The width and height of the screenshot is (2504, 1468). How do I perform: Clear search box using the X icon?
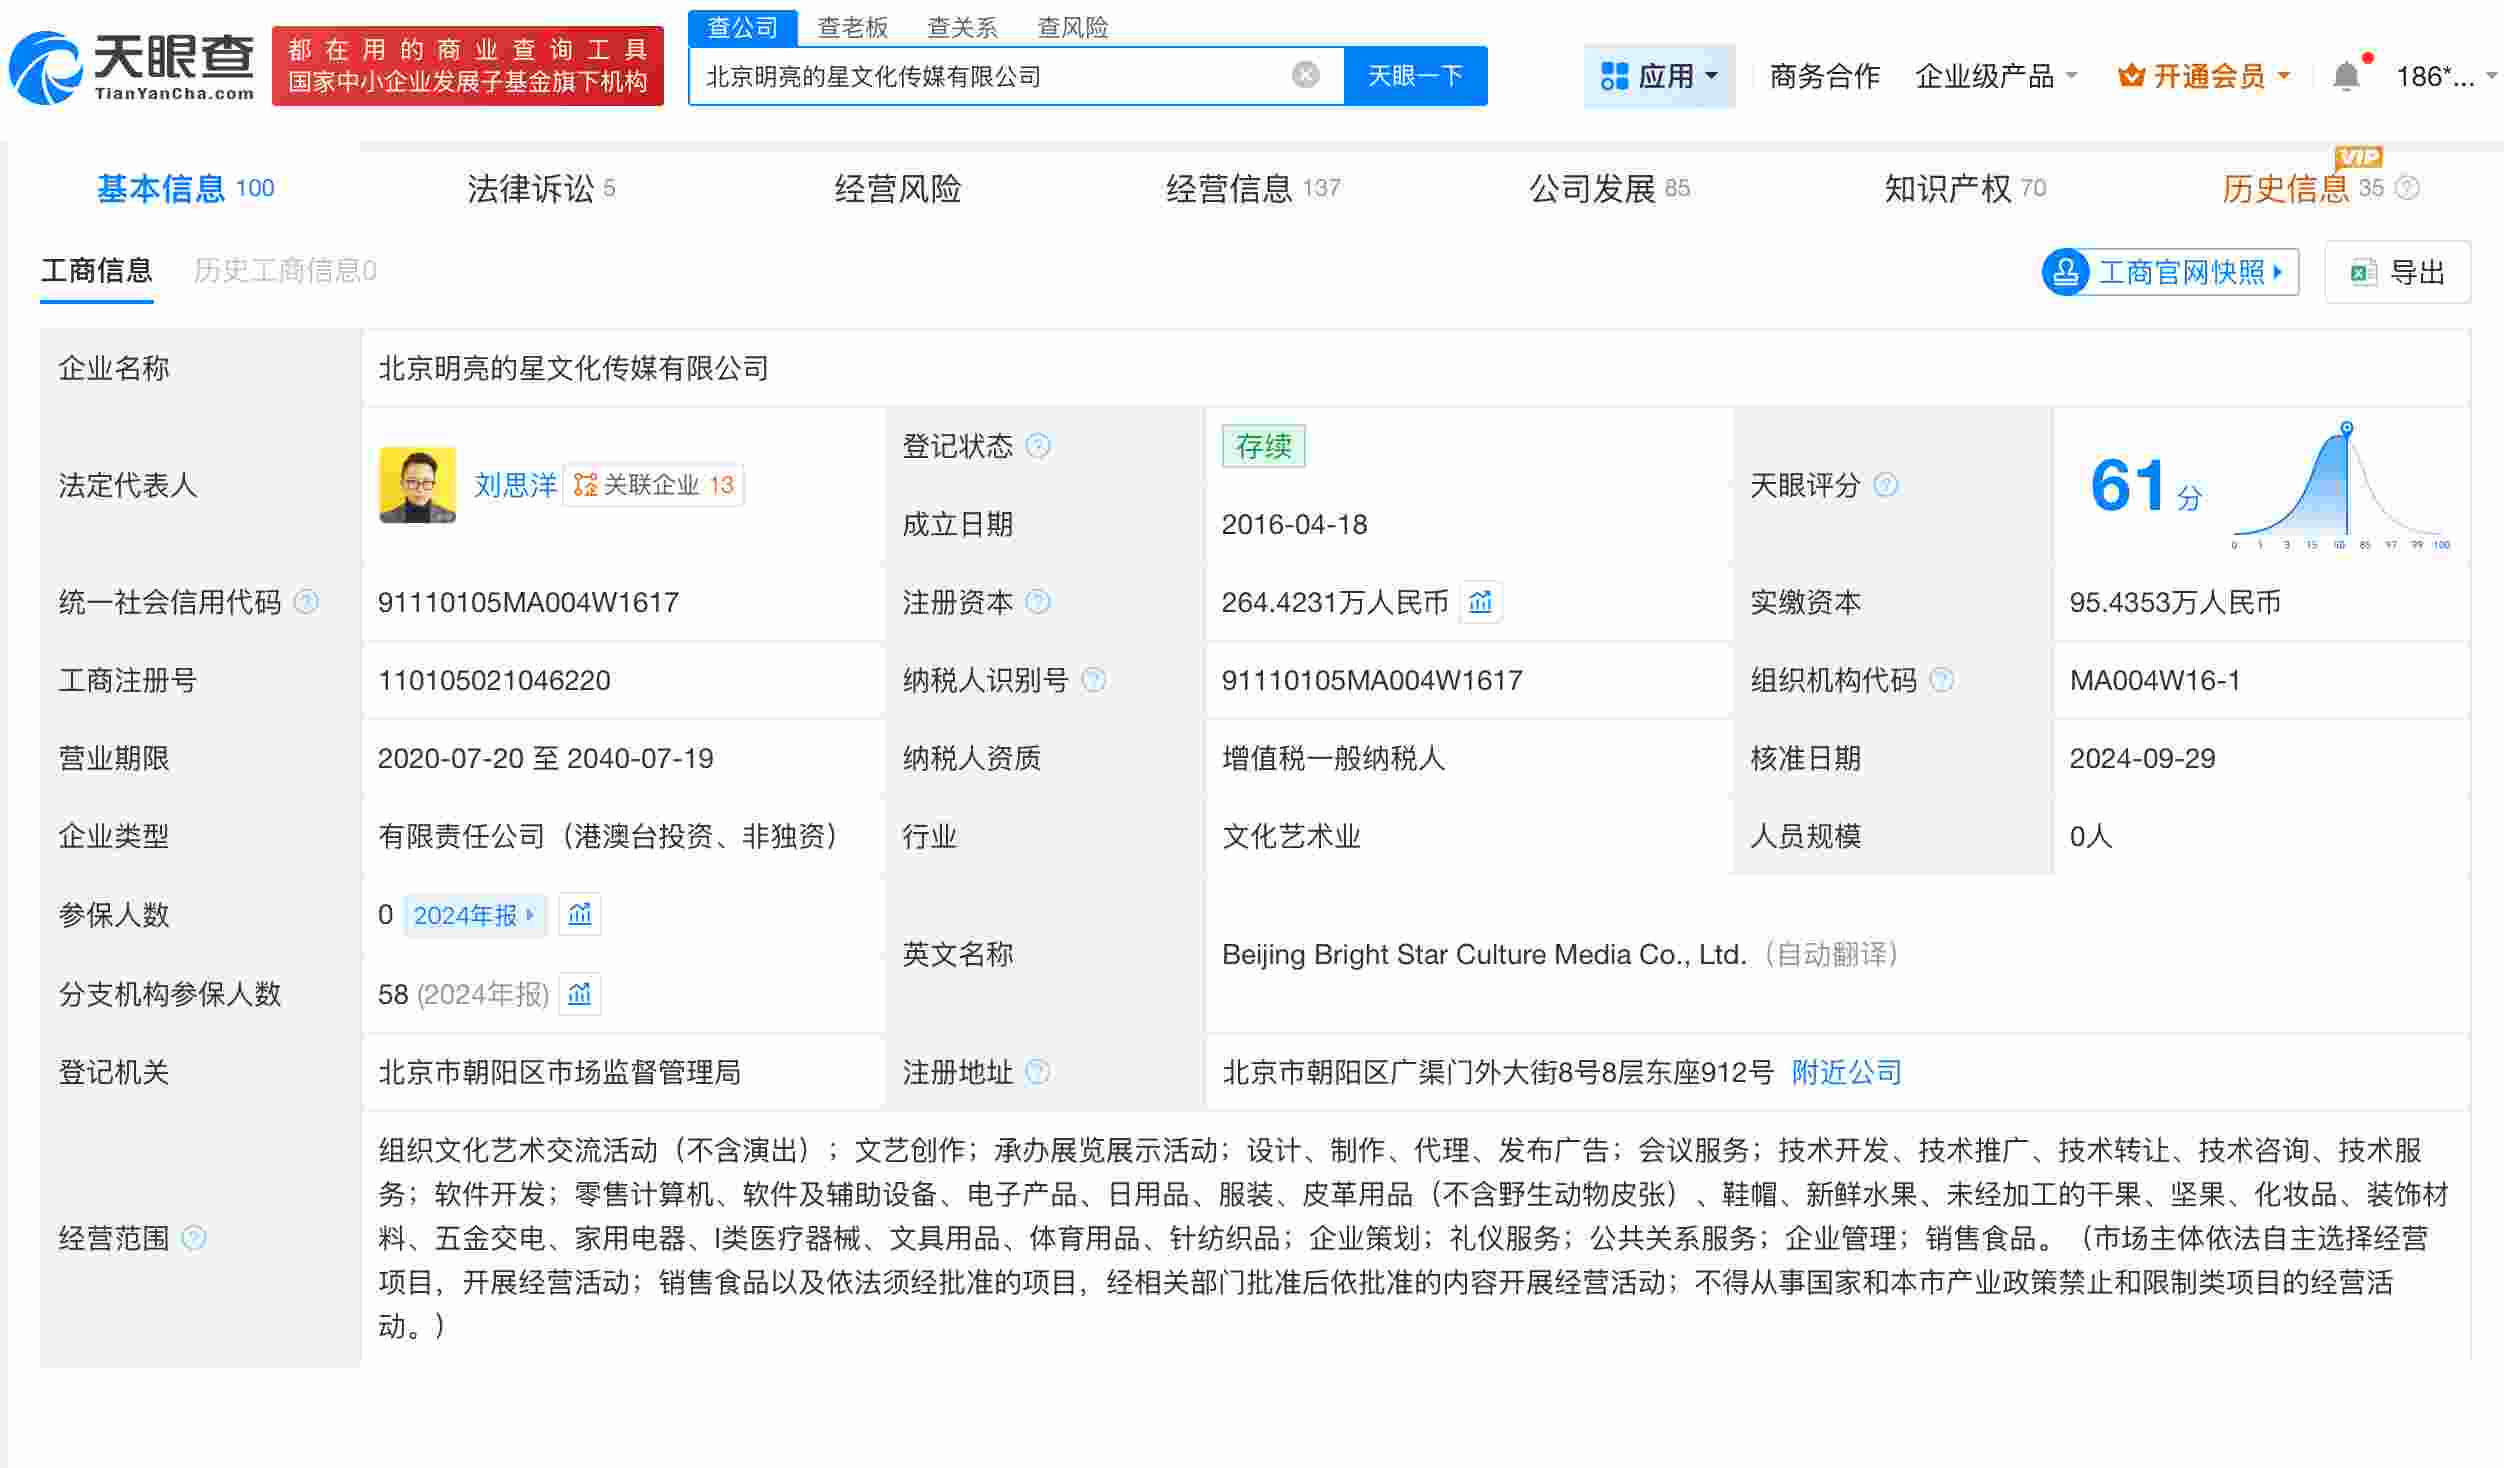(x=1303, y=73)
